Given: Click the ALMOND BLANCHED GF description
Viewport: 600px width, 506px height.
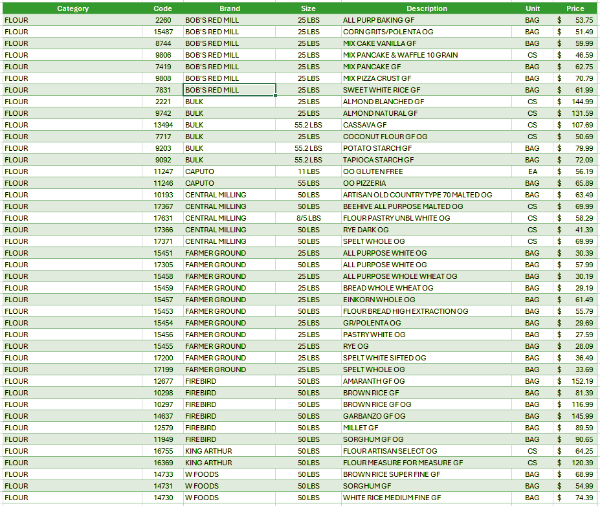Looking at the screenshot, I should pyautogui.click(x=383, y=102).
